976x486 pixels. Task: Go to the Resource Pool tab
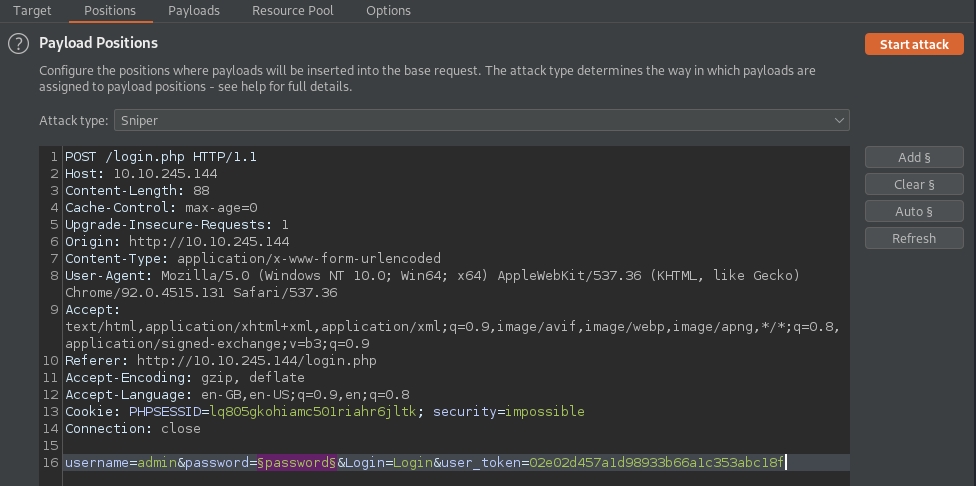click(x=293, y=11)
